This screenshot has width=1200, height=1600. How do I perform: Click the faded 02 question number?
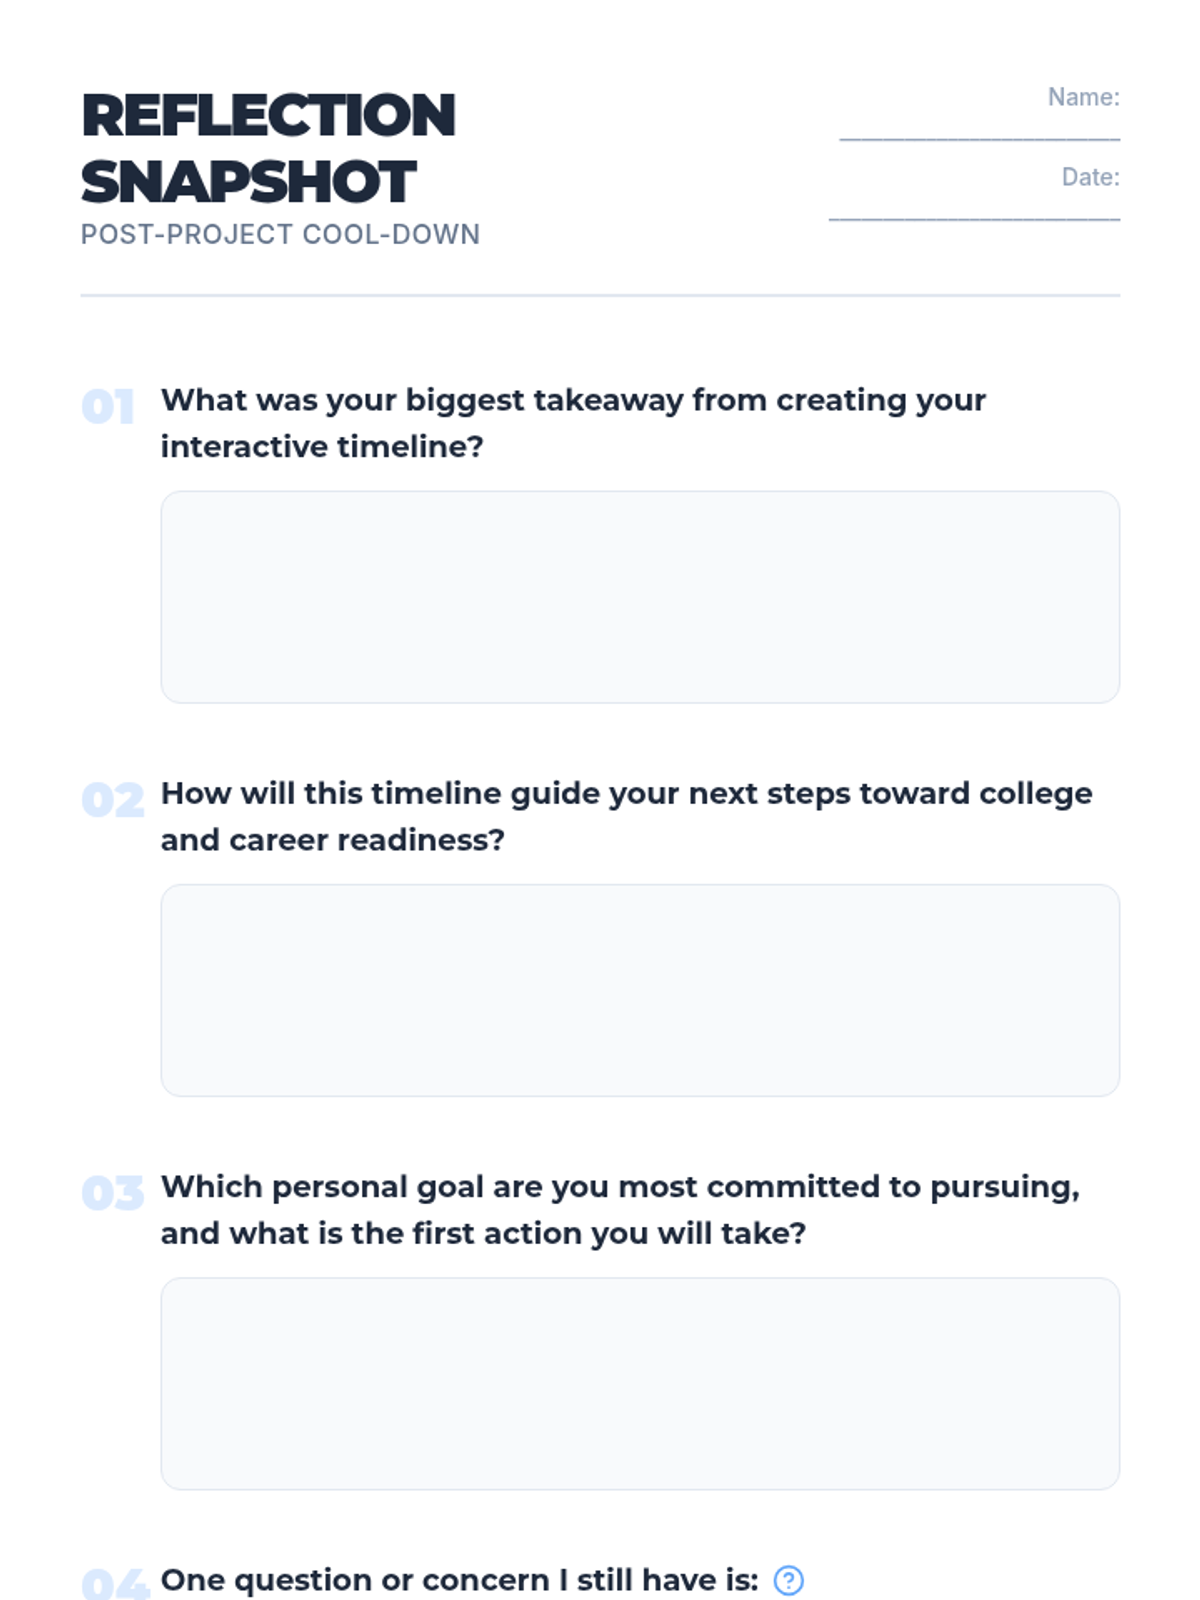pos(112,800)
